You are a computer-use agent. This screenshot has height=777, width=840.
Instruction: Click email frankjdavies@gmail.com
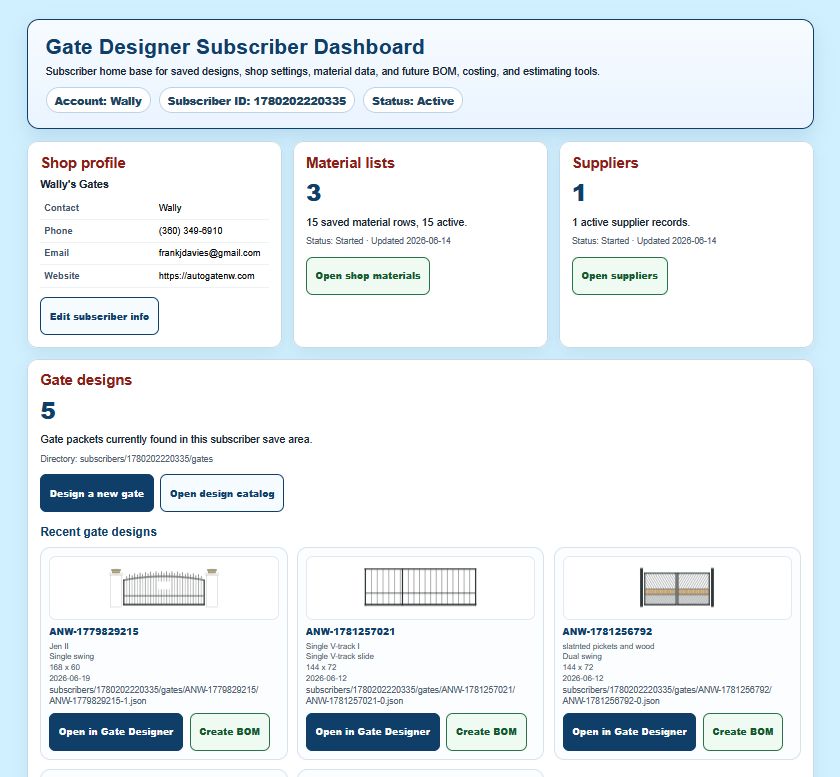pos(209,253)
